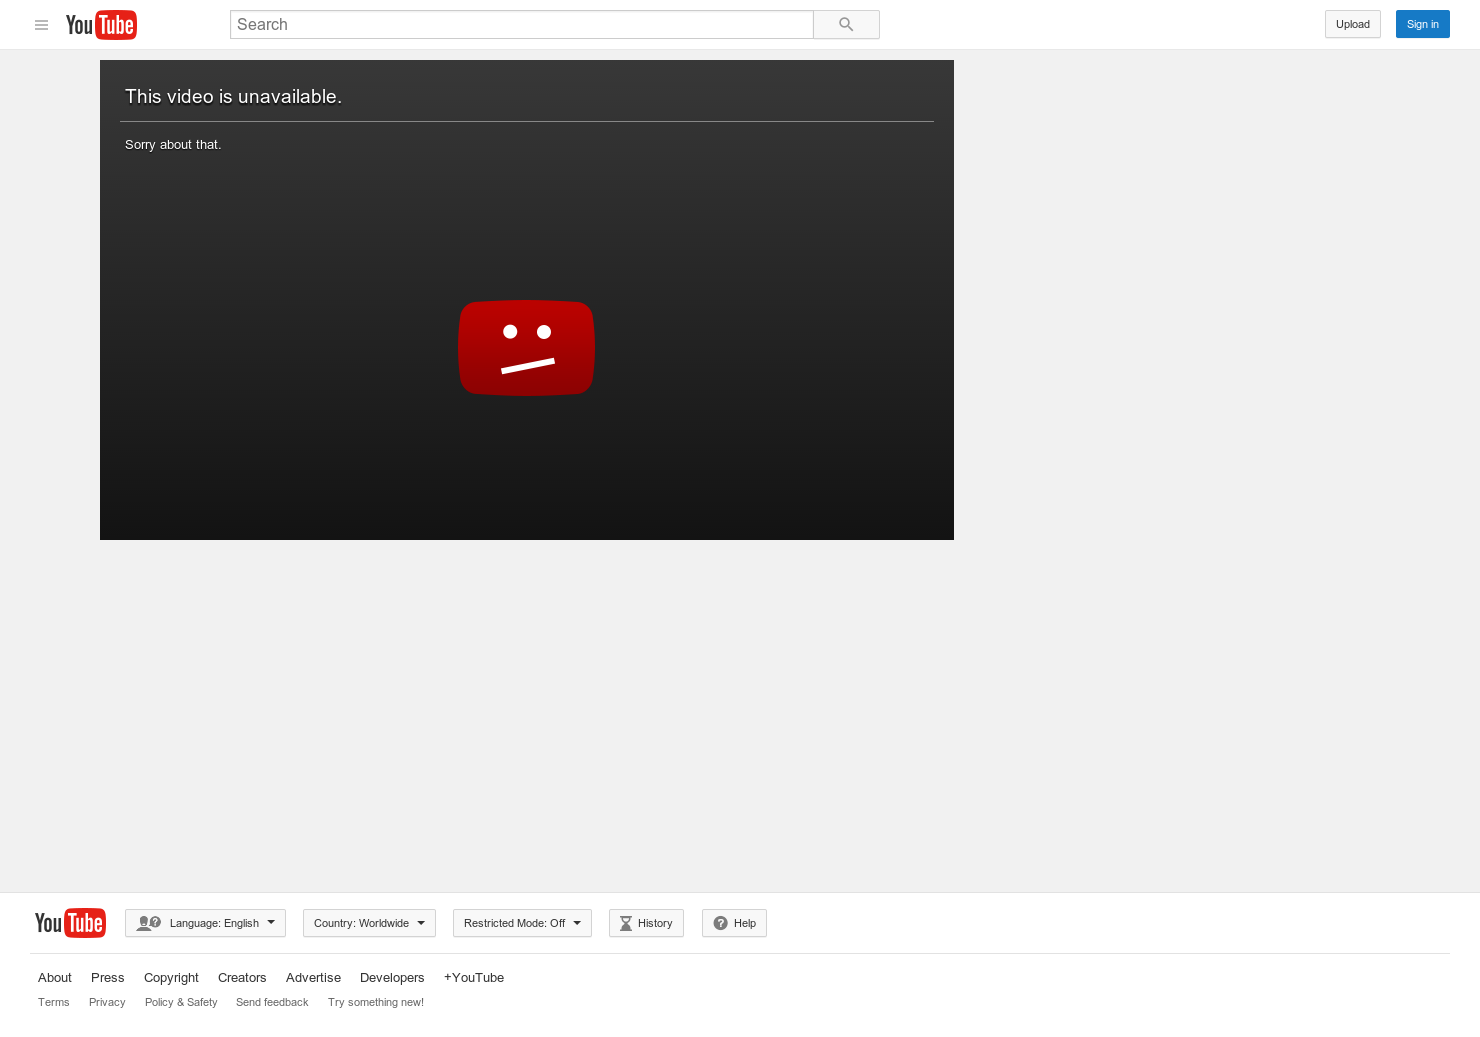
Task: Open the About link
Action: pyautogui.click(x=55, y=978)
